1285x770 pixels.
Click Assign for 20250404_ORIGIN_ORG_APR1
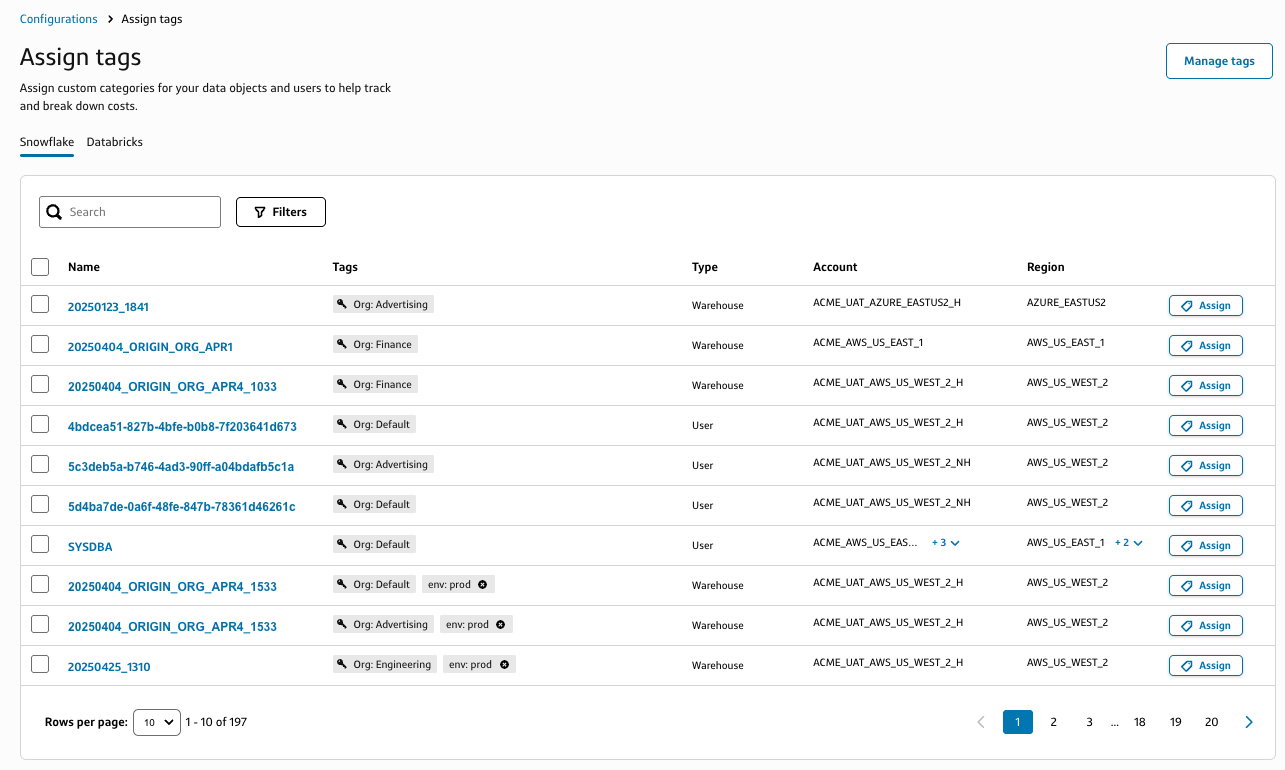coord(1206,345)
